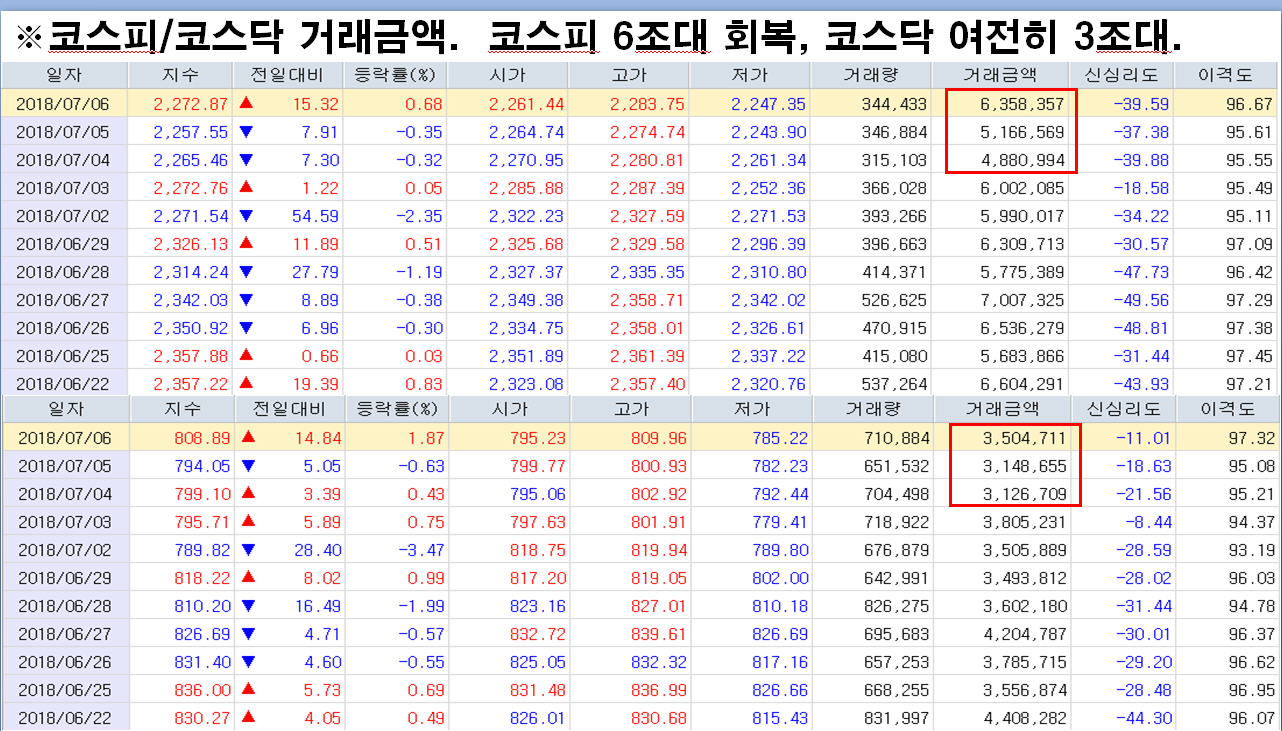Click the blue down arrow beside 28.40
Image resolution: width=1282 pixels, height=731 pixels.
pos(246,550)
